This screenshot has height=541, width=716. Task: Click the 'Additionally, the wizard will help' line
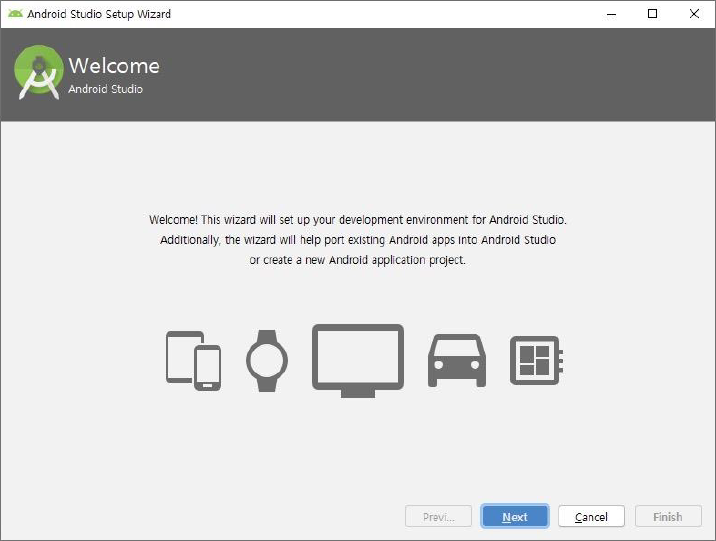[358, 240]
